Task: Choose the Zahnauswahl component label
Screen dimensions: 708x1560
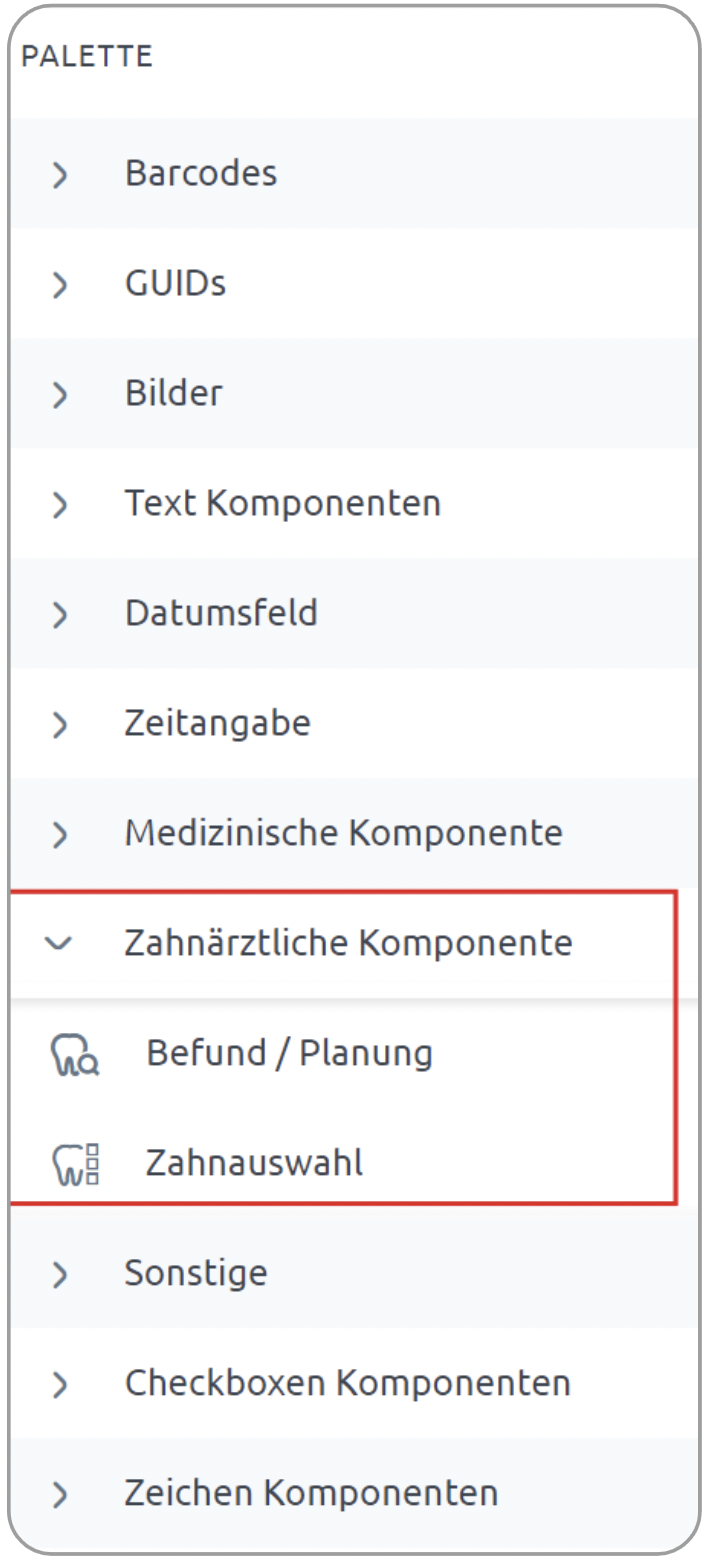Action: pyautogui.click(x=254, y=1163)
